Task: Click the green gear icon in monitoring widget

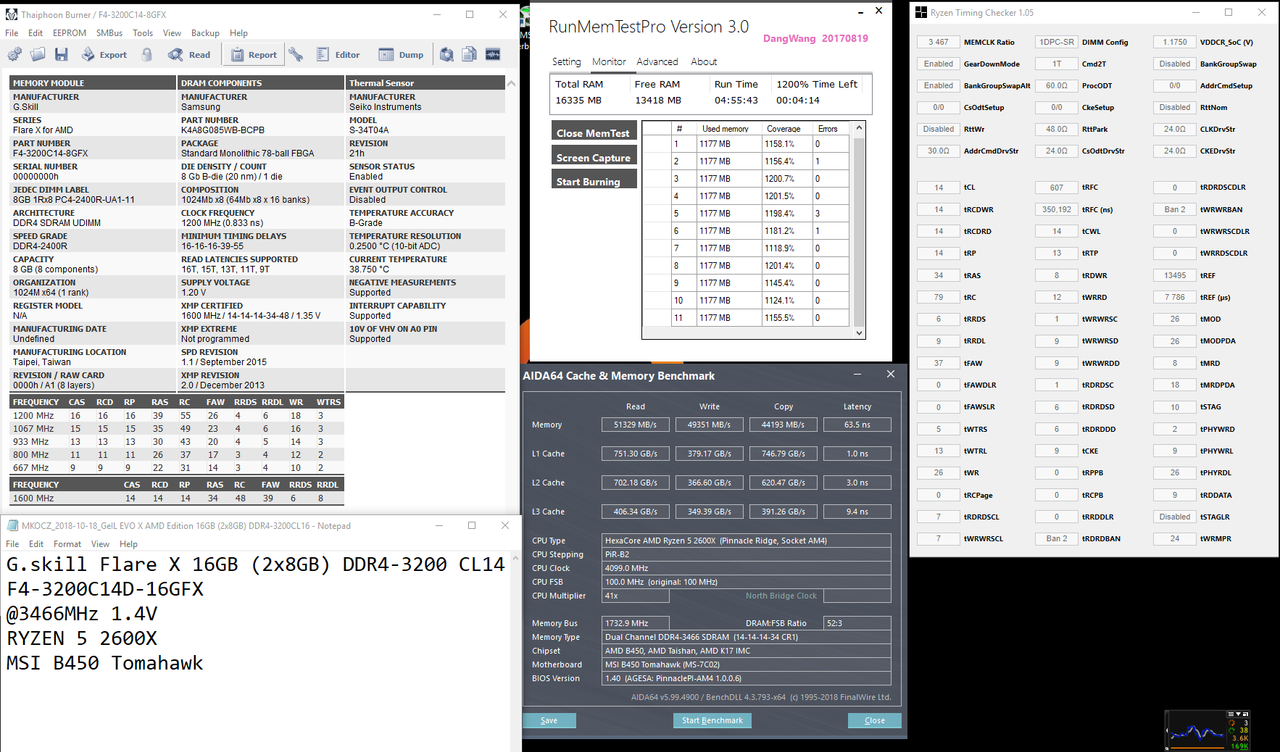Action: 1232,731
